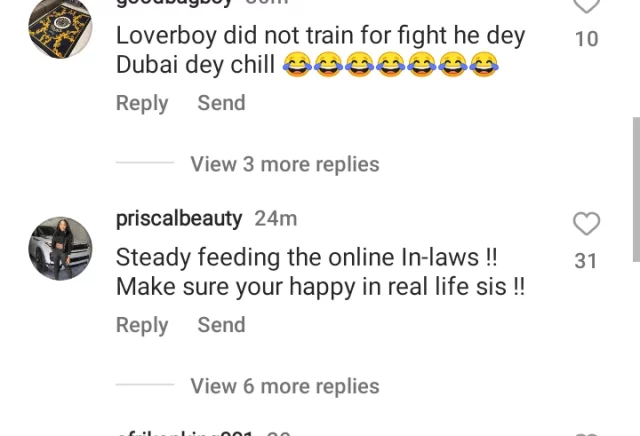The image size is (640, 436).
Task: Reply to priscalbeauty's comment
Action: point(142,325)
